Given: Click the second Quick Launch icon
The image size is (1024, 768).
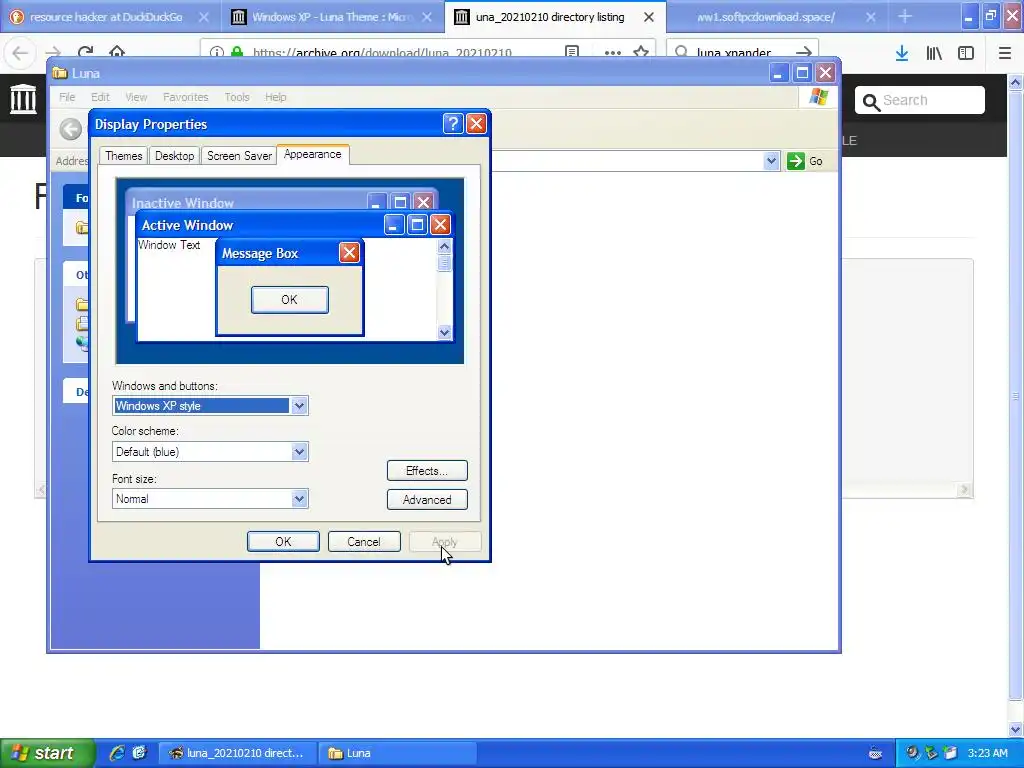Looking at the screenshot, I should [139, 753].
